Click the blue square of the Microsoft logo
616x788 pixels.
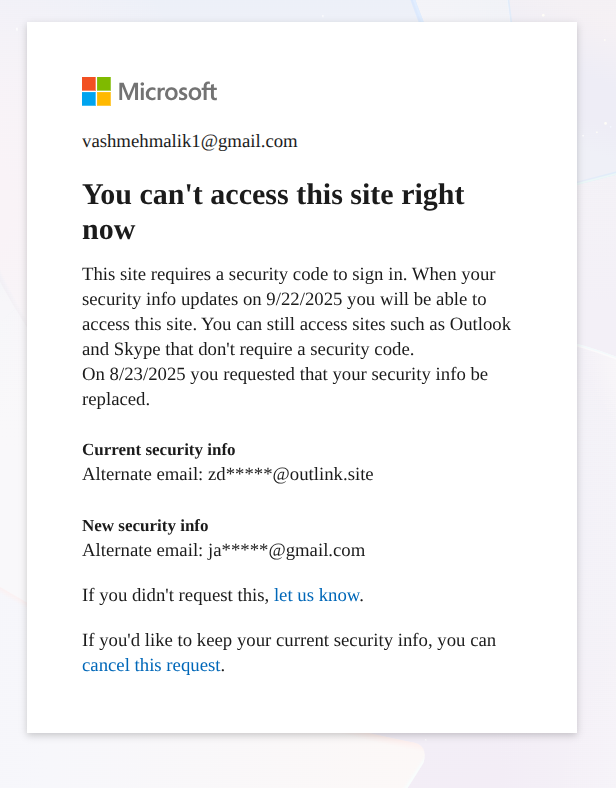pos(89,99)
